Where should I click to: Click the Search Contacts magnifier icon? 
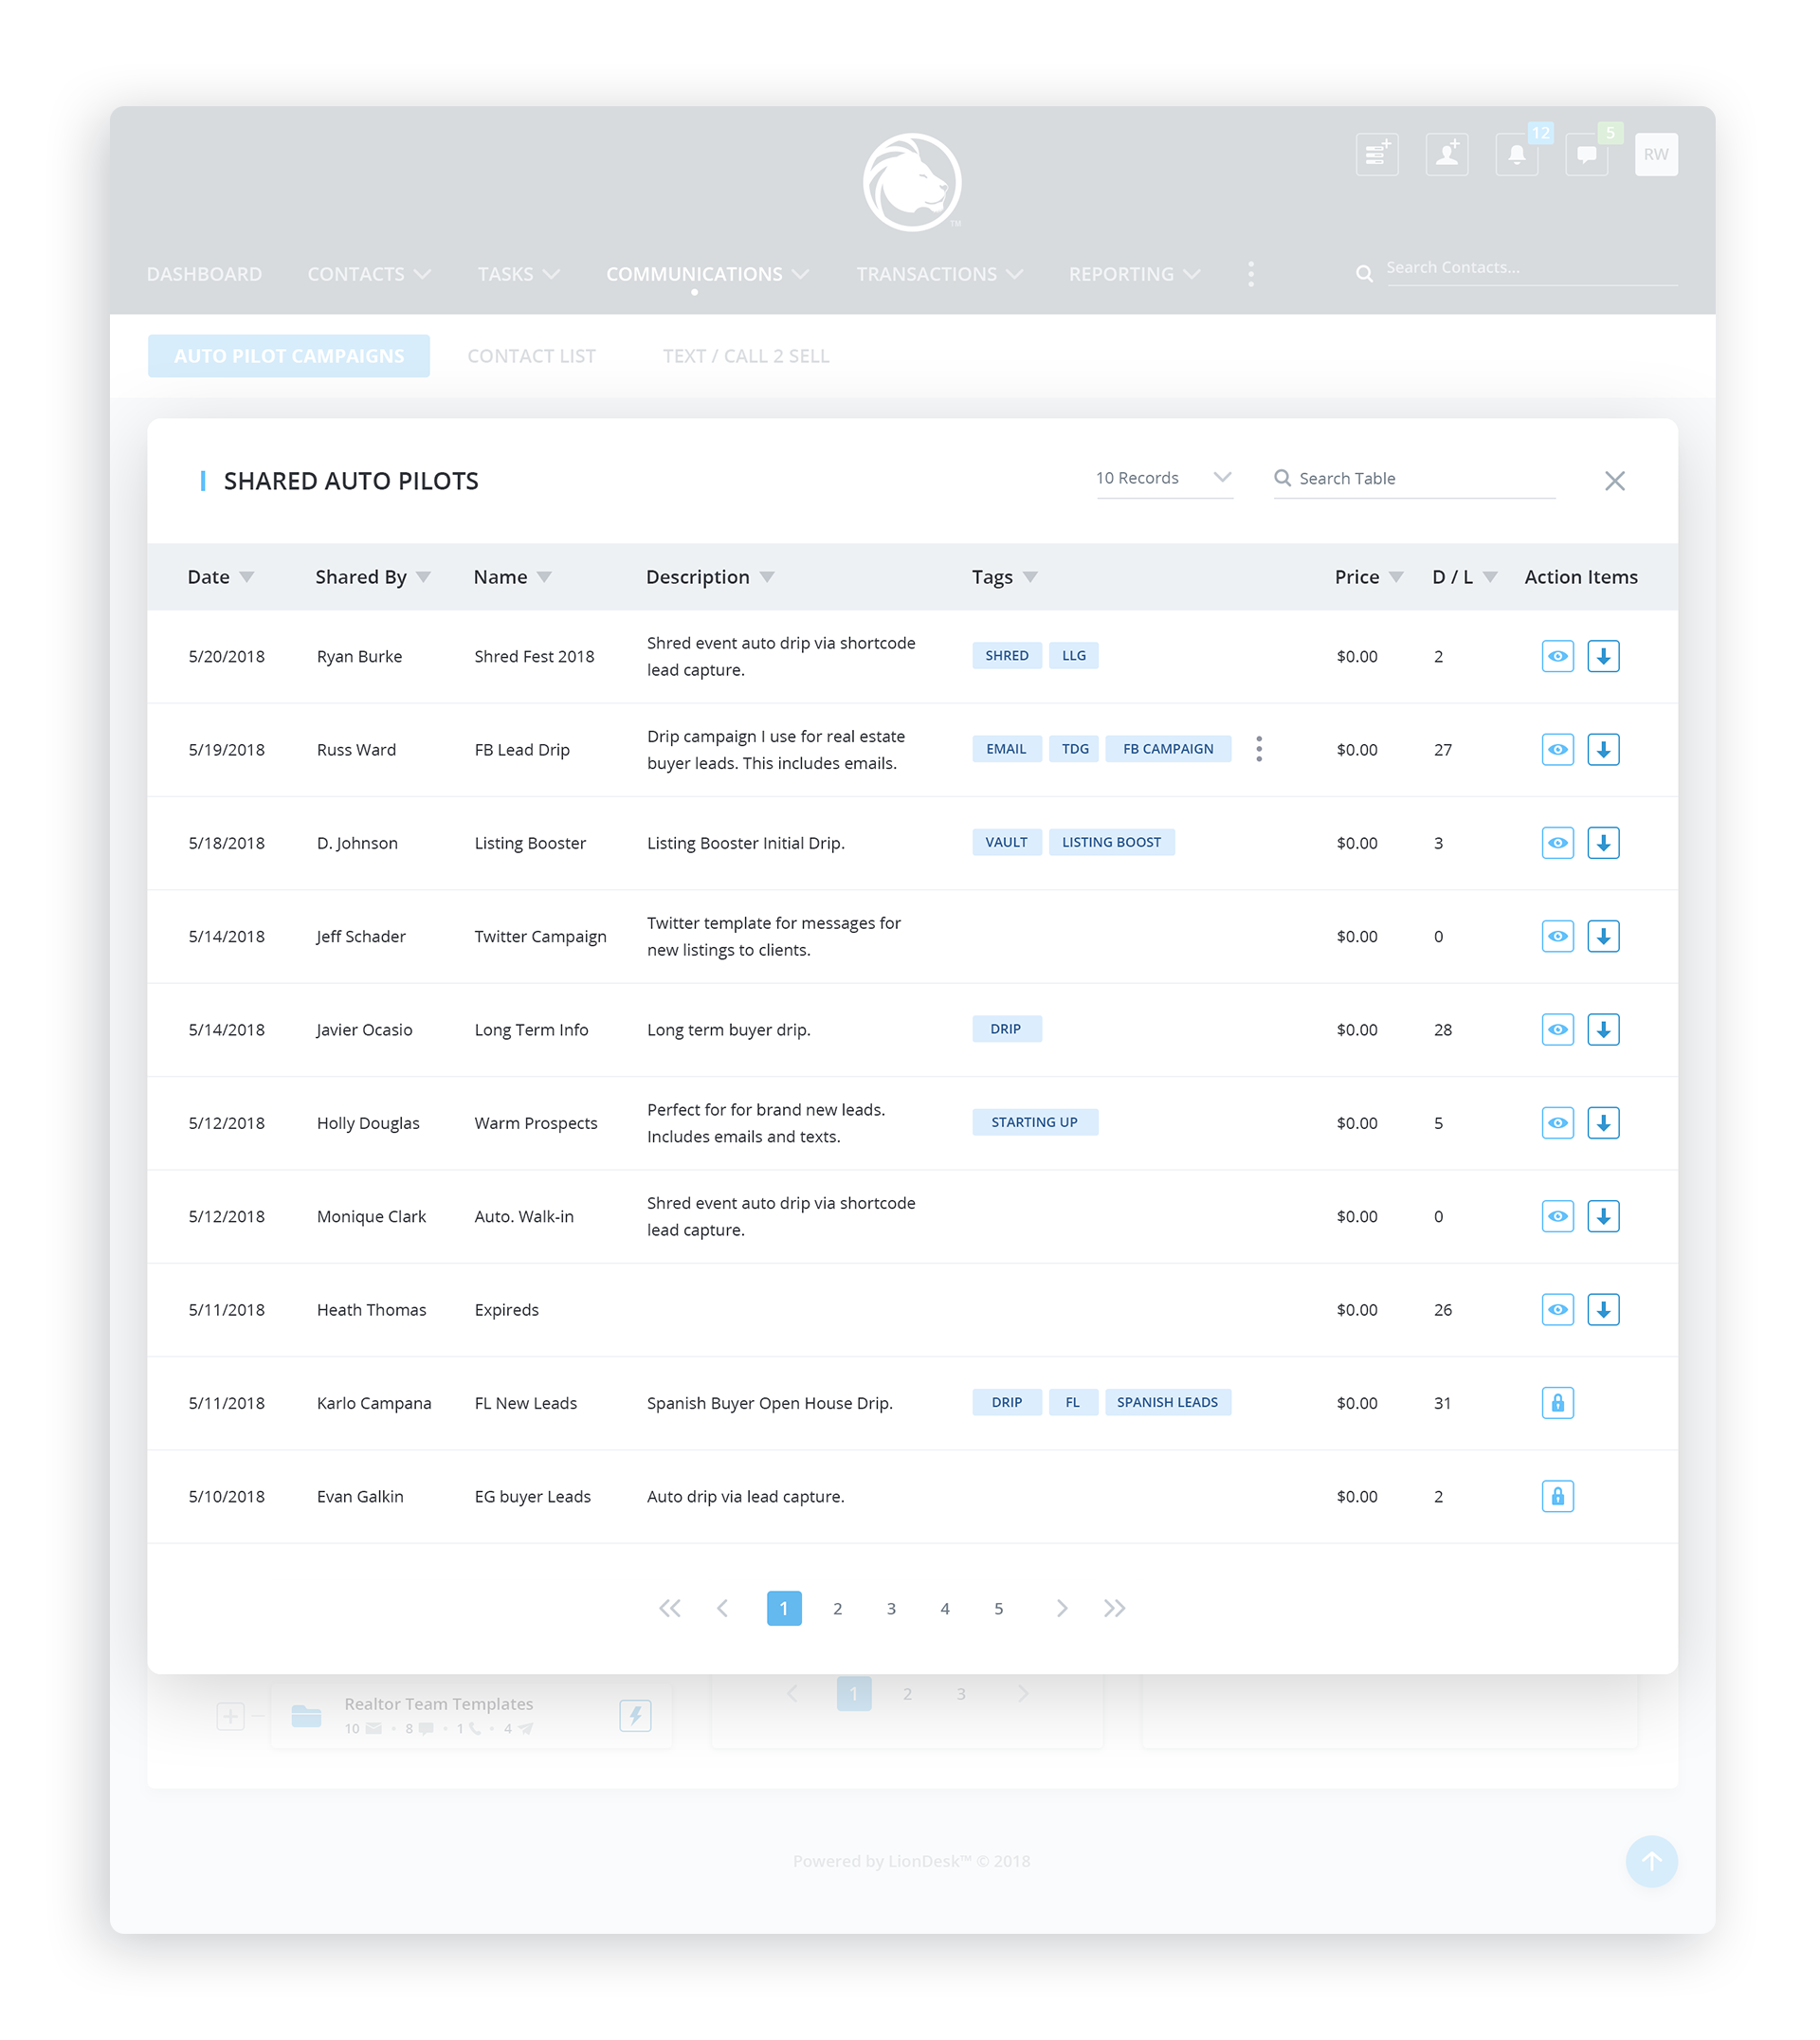(1363, 273)
